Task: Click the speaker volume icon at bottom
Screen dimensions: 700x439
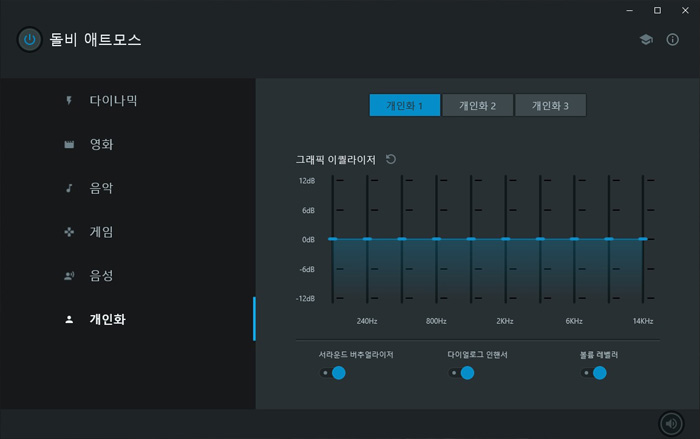Action: (671, 423)
